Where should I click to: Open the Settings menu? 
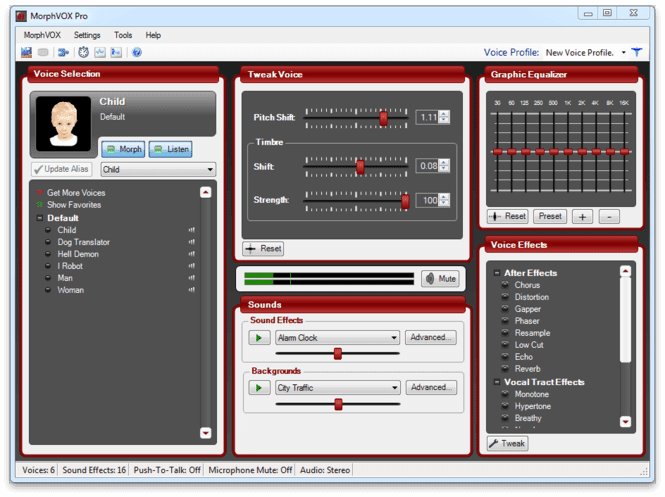click(87, 35)
